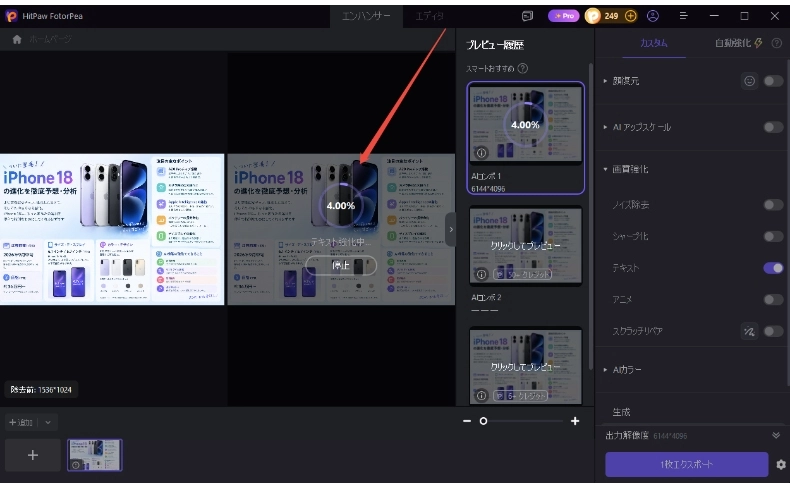
Task: Open the user account profile icon
Action: coord(653,16)
